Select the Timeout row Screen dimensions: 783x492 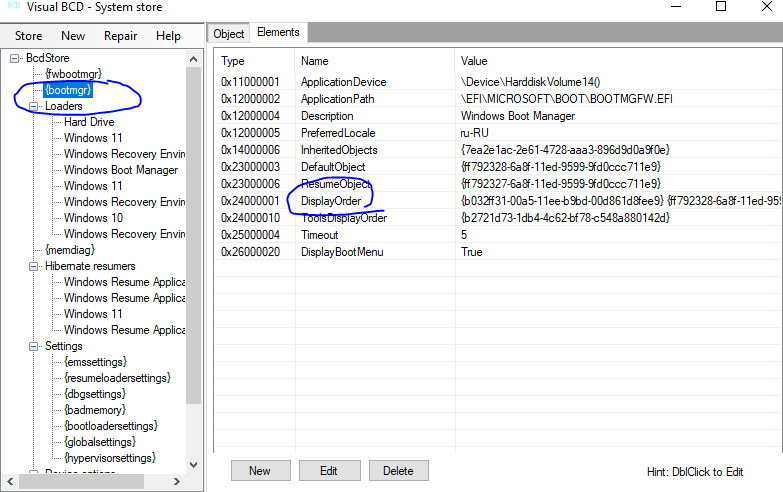498,235
